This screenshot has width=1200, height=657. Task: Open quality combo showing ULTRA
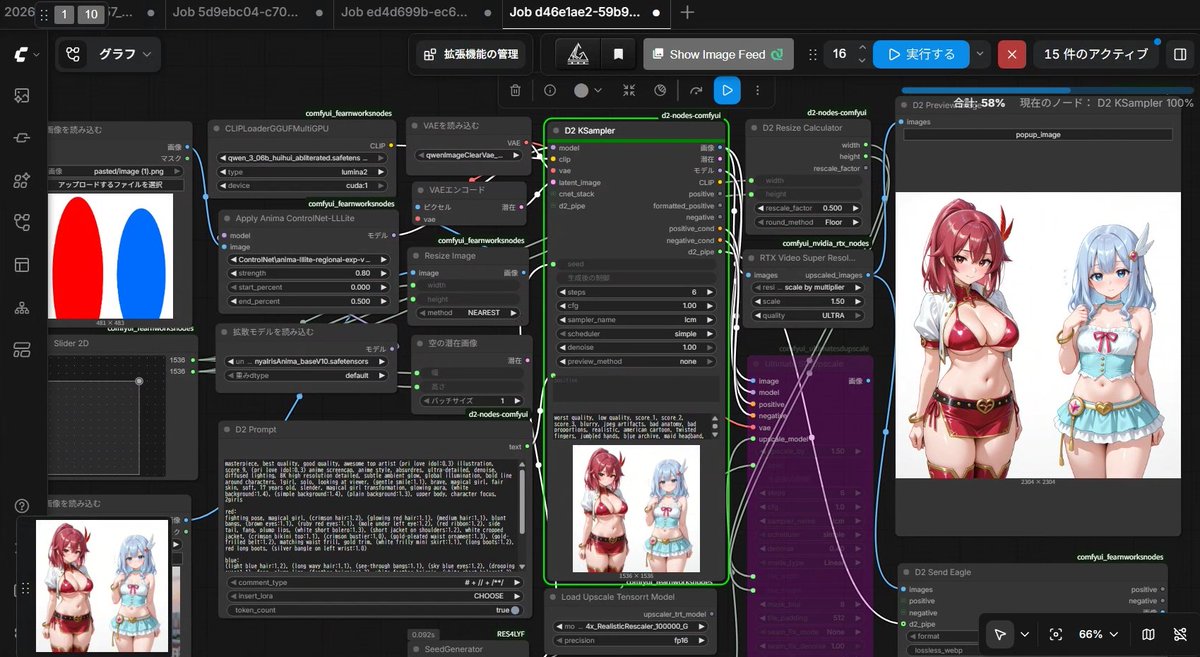pos(809,315)
